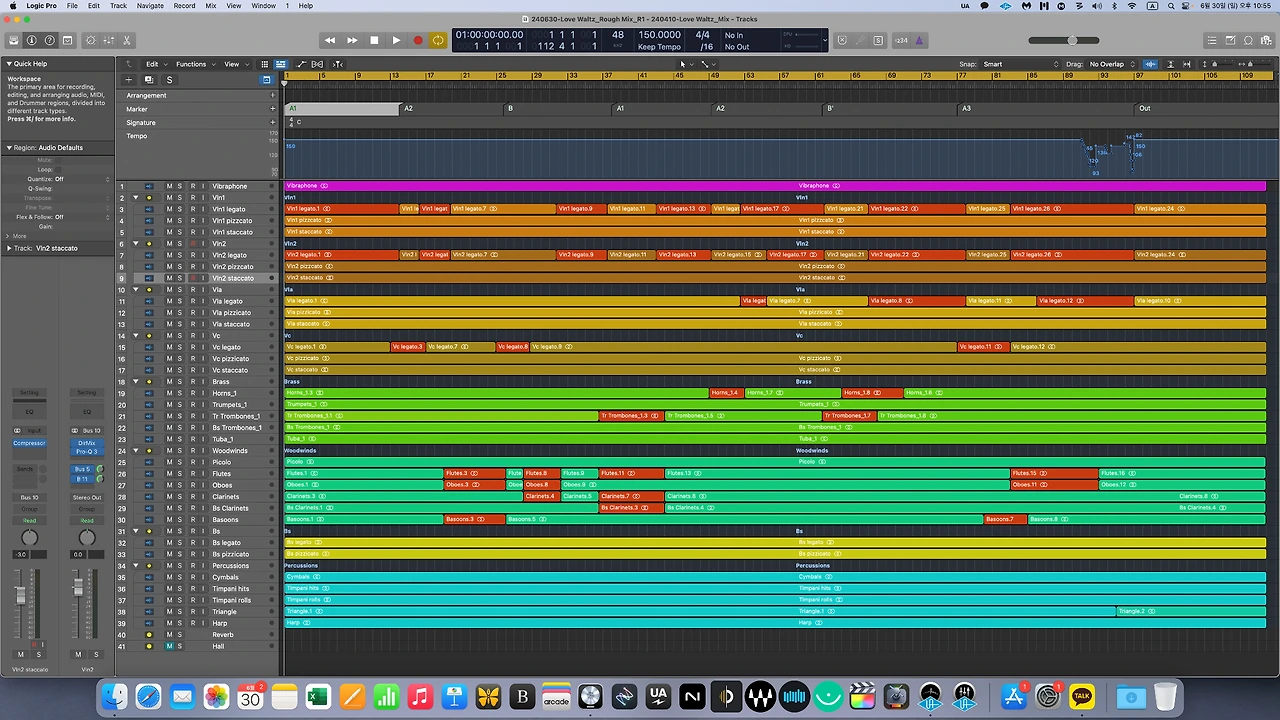Toggle the blue Waveform Zoom button
Screen dimensions: 1280x720
pyautogui.click(x=1151, y=64)
